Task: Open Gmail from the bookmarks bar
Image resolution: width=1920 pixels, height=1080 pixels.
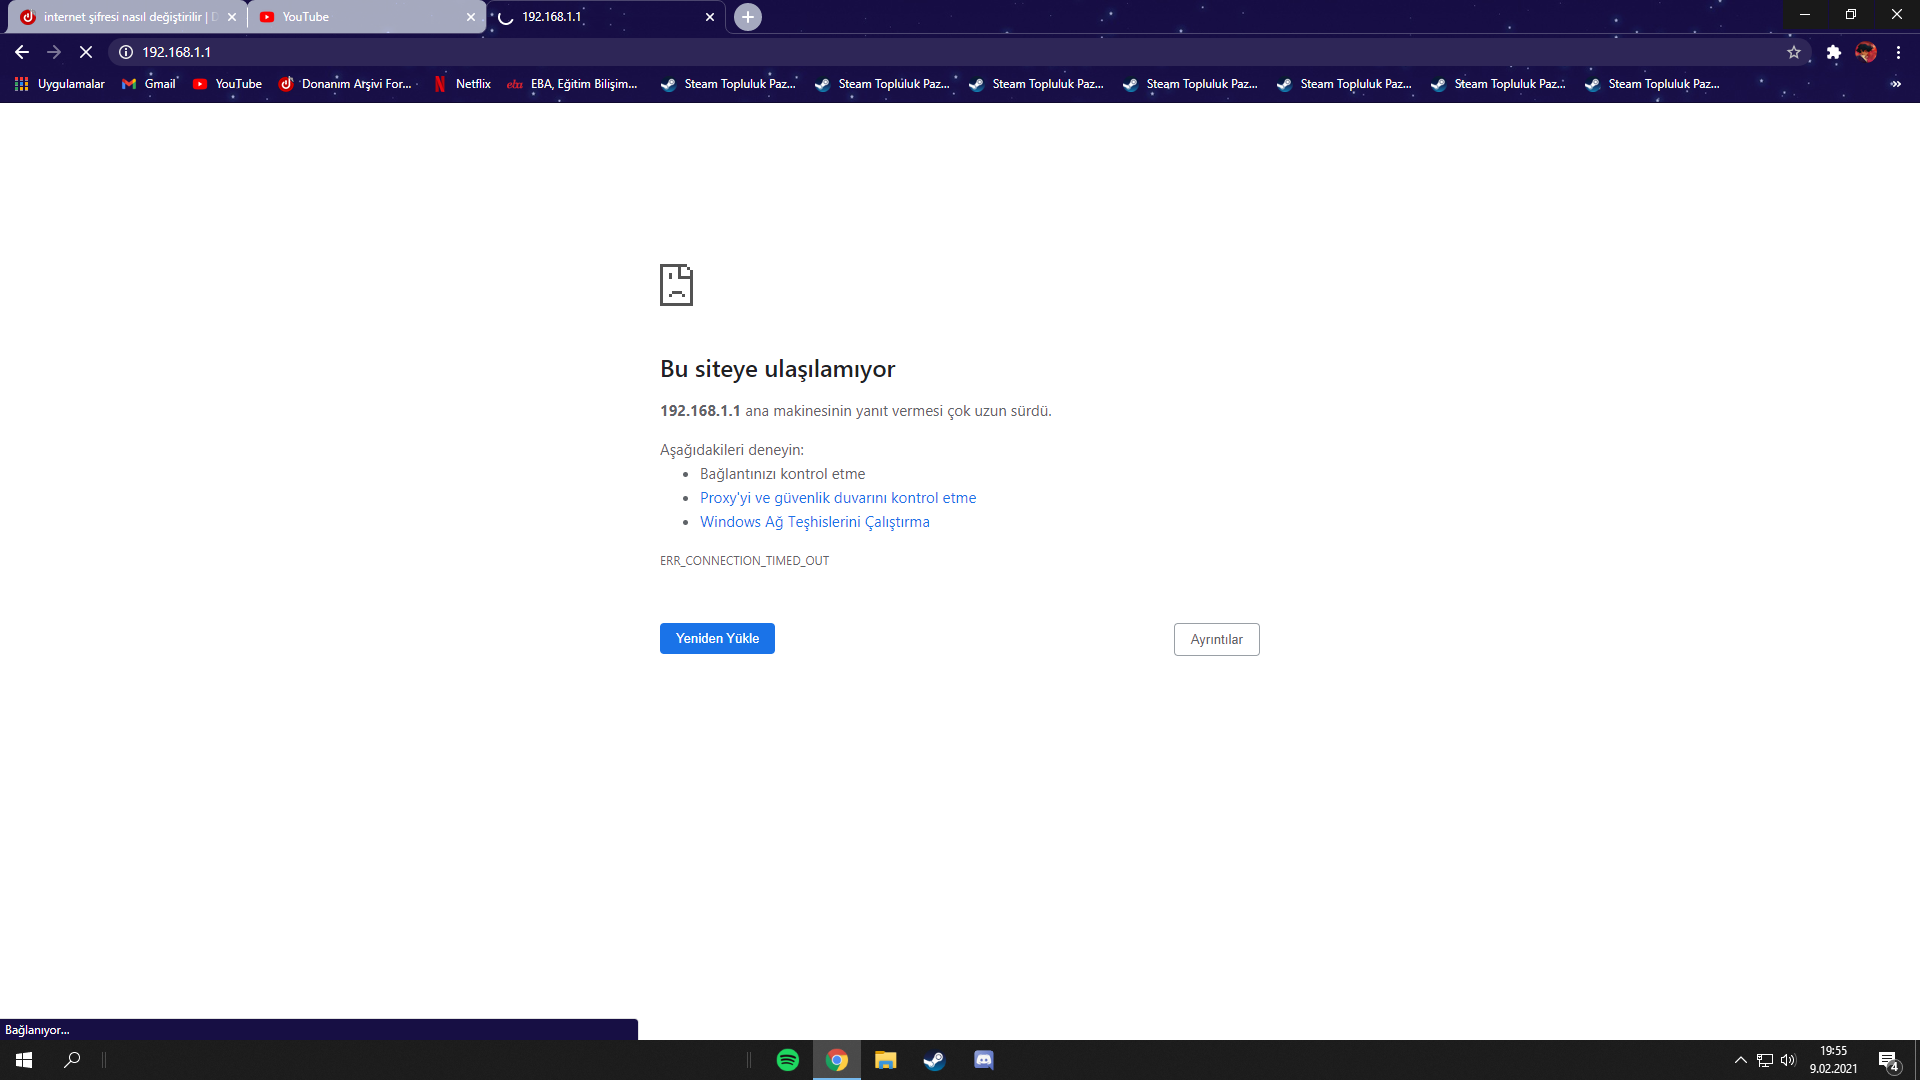Action: 148,84
